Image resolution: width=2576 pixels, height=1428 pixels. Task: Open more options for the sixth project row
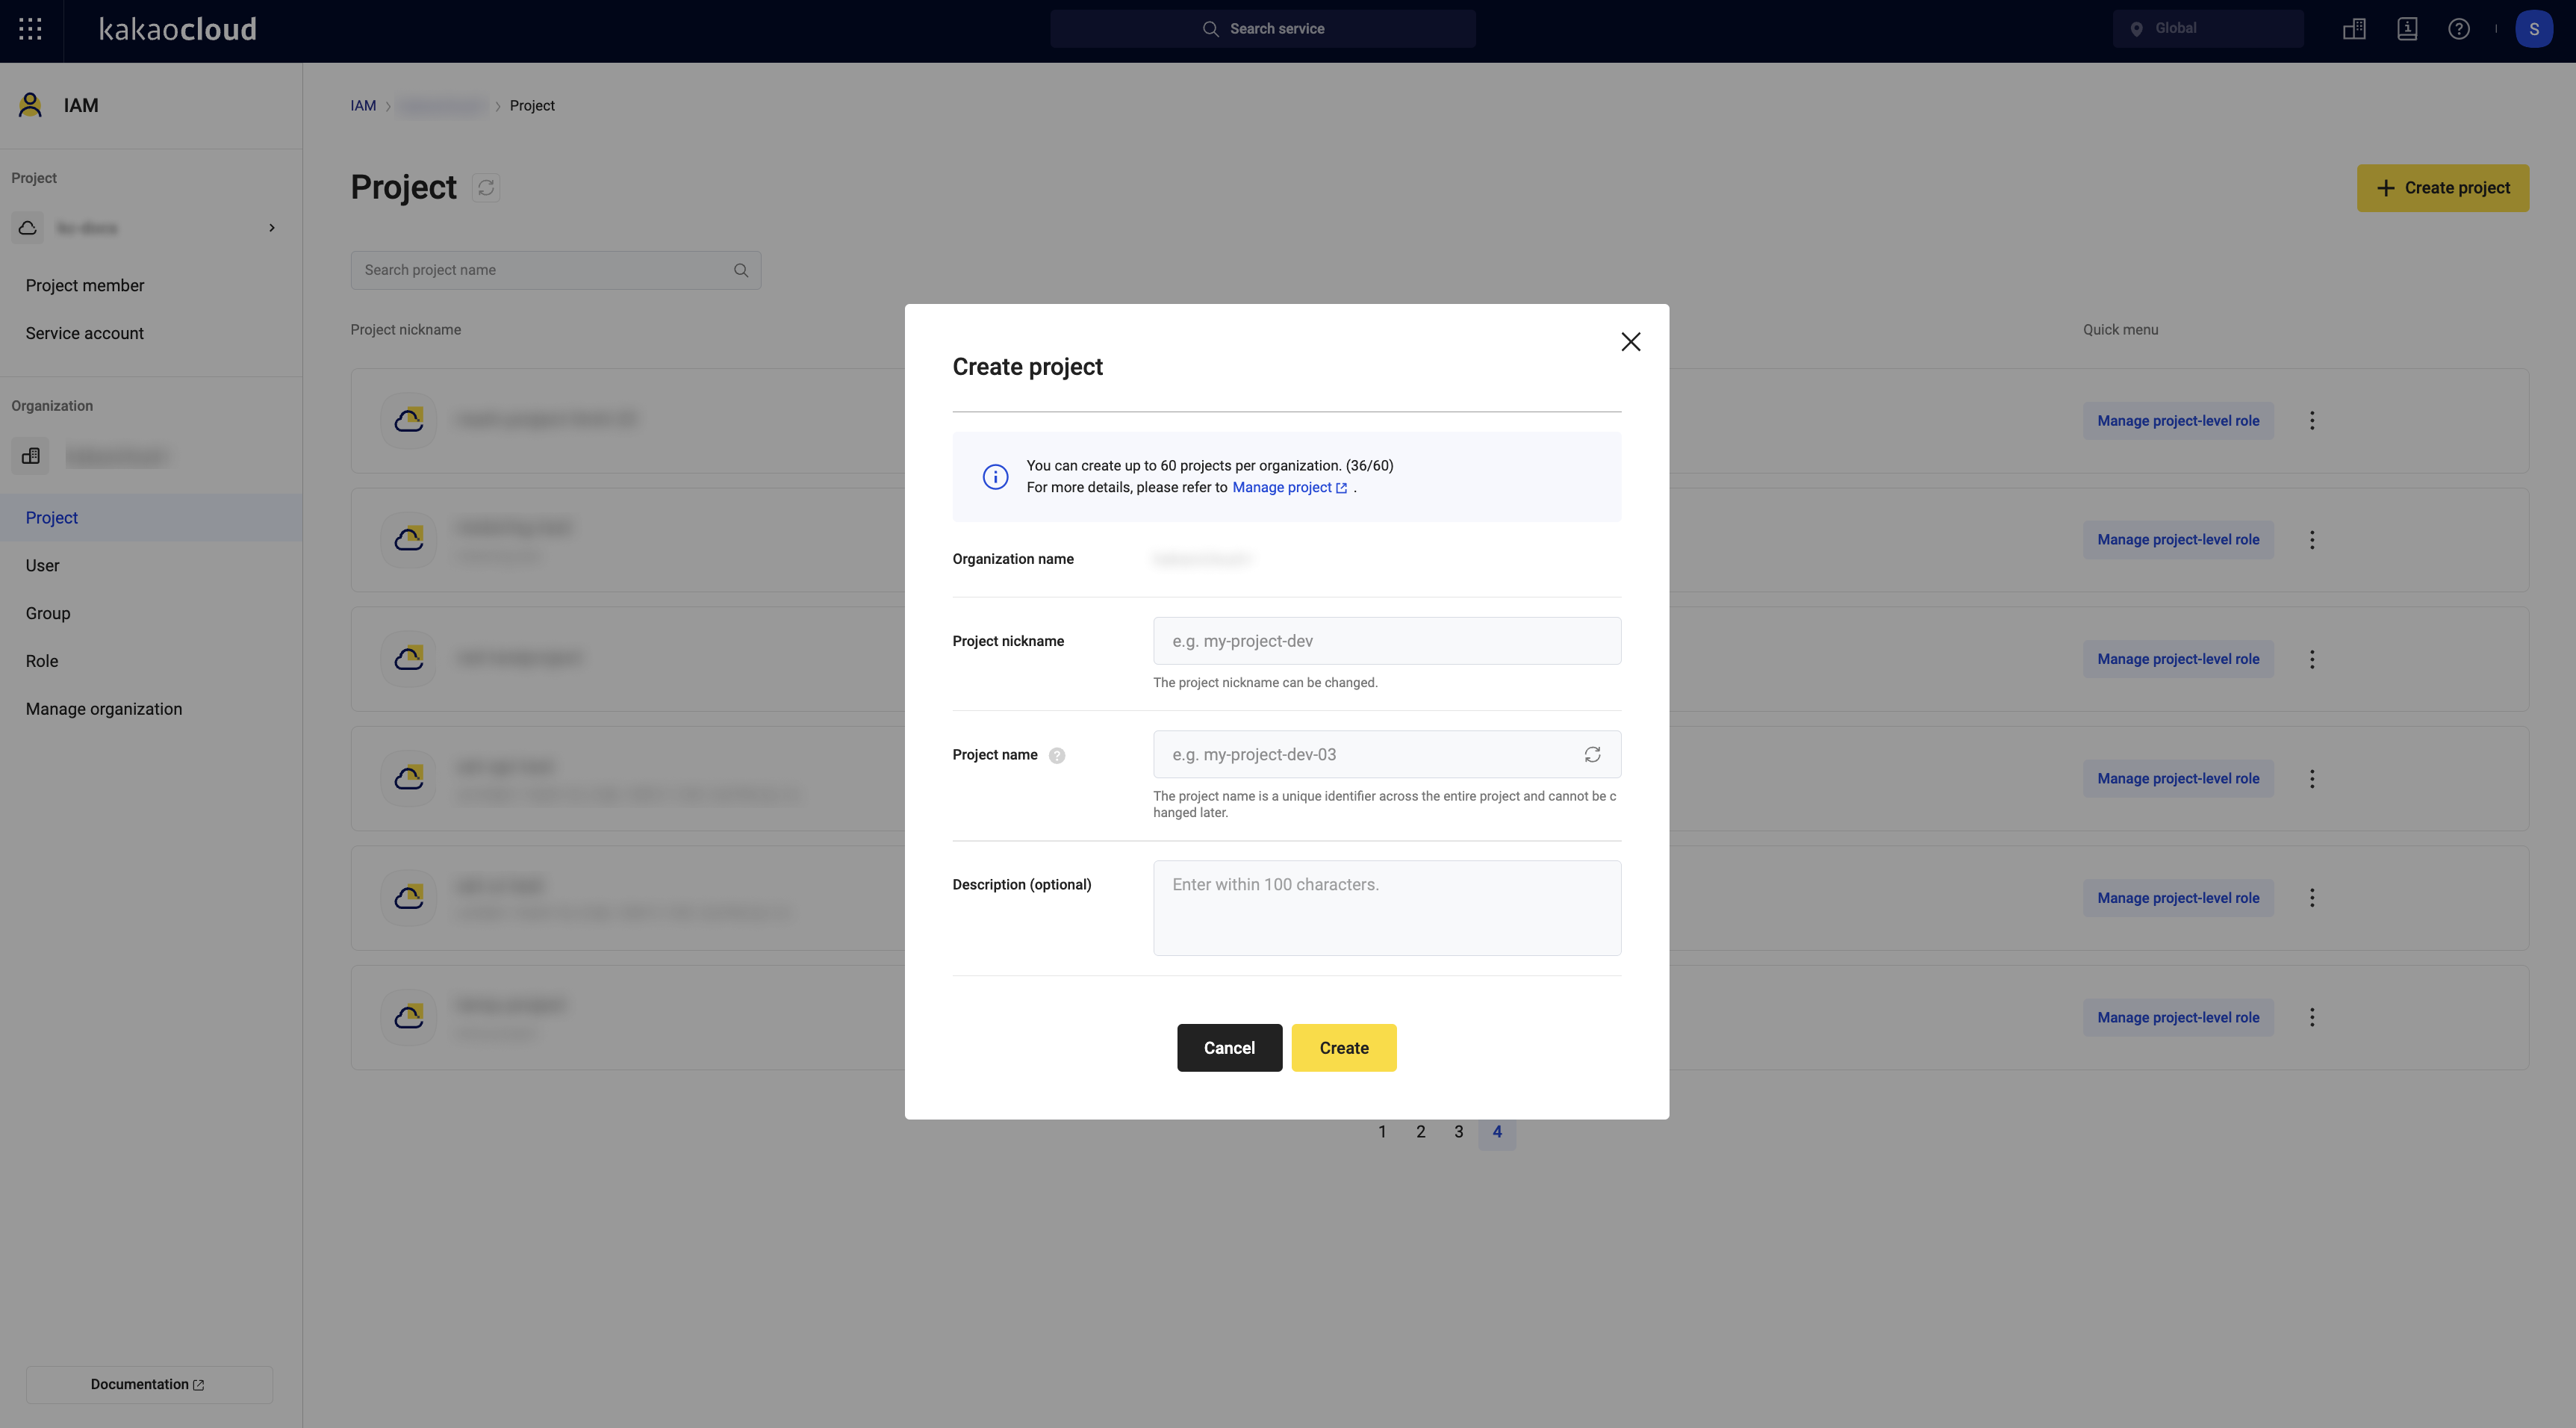pyautogui.click(x=2312, y=1018)
